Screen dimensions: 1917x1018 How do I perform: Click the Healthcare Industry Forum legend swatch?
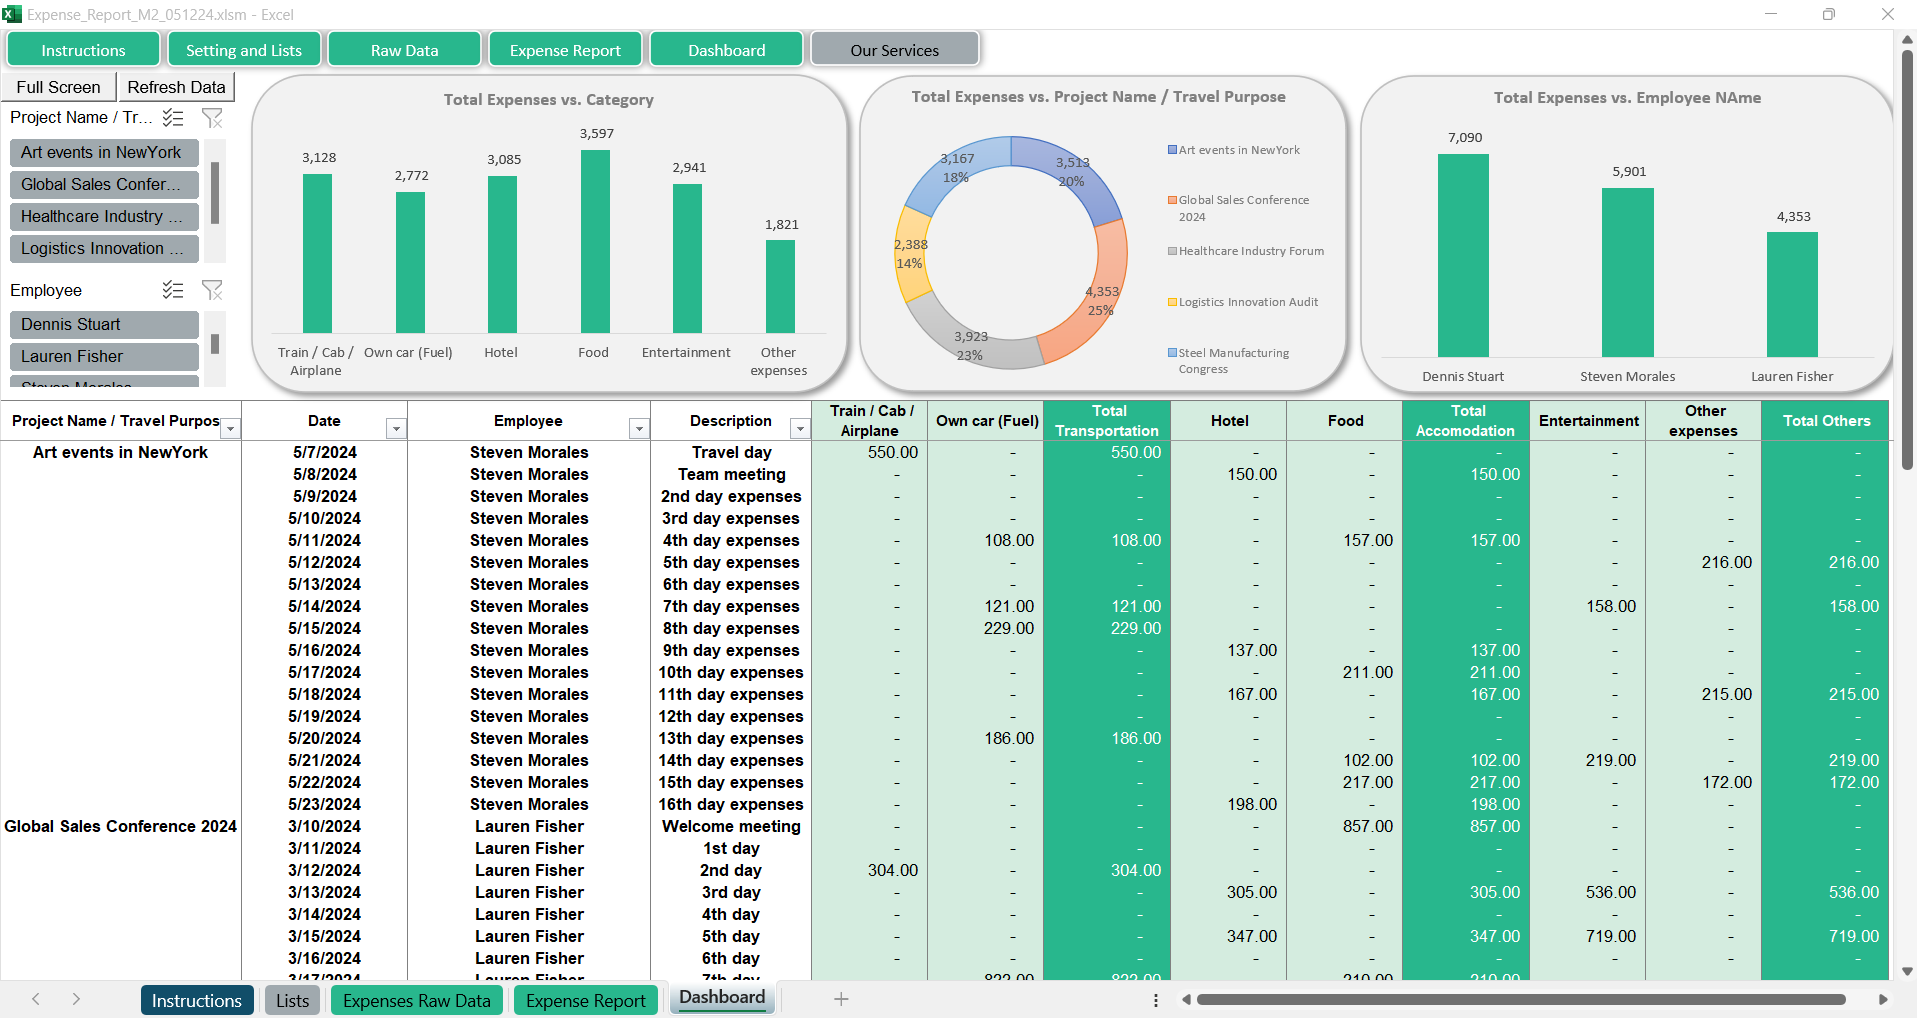(1172, 251)
